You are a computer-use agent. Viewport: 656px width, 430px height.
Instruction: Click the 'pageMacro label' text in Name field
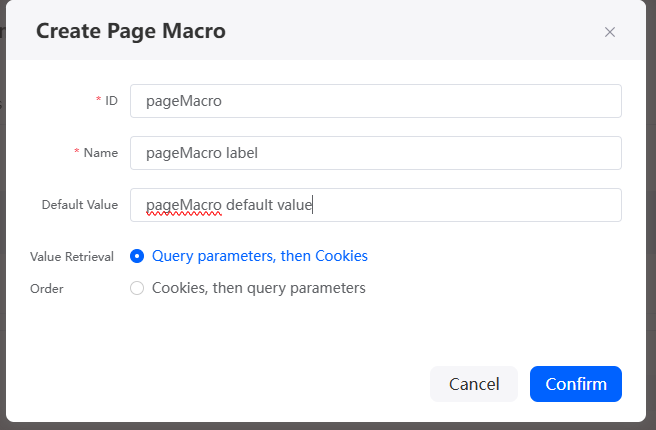[x=202, y=153]
